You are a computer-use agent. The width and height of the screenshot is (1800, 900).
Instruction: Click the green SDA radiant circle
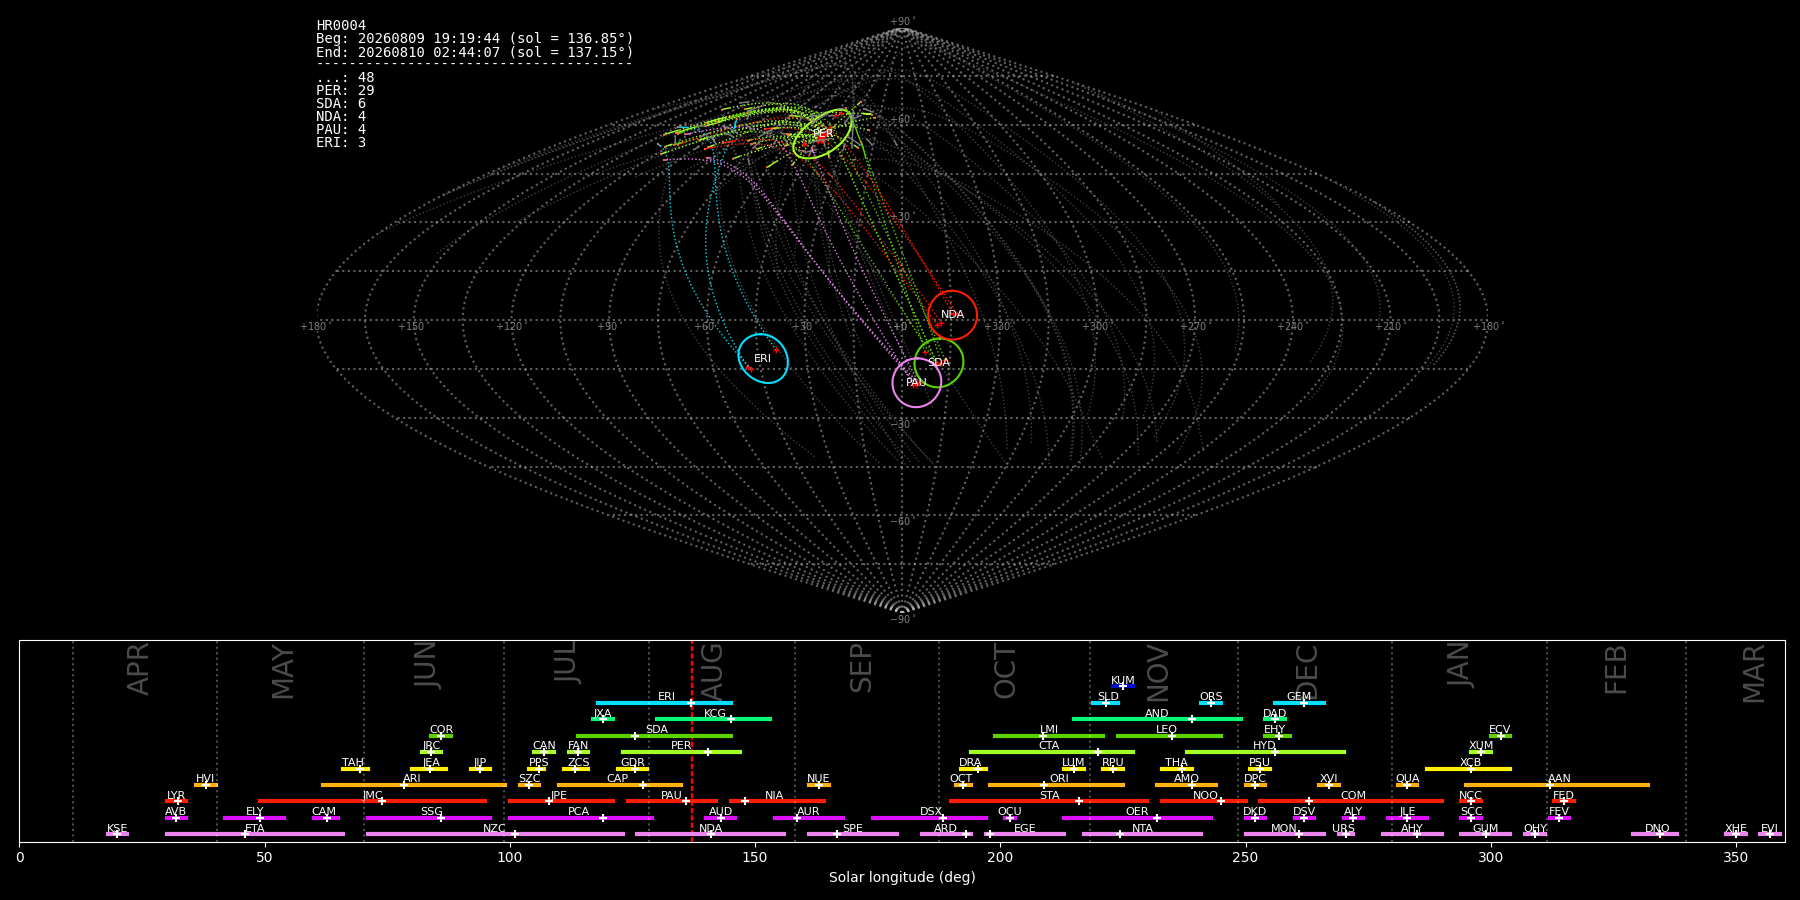pyautogui.click(x=939, y=362)
